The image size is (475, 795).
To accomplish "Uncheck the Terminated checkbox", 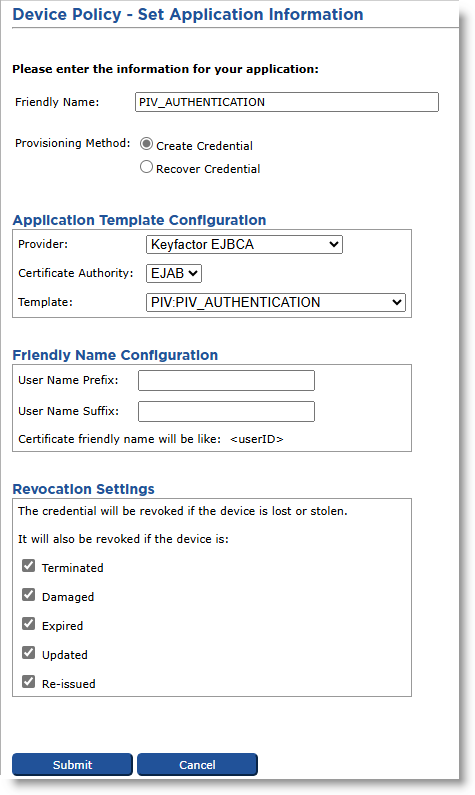I will click(29, 566).
